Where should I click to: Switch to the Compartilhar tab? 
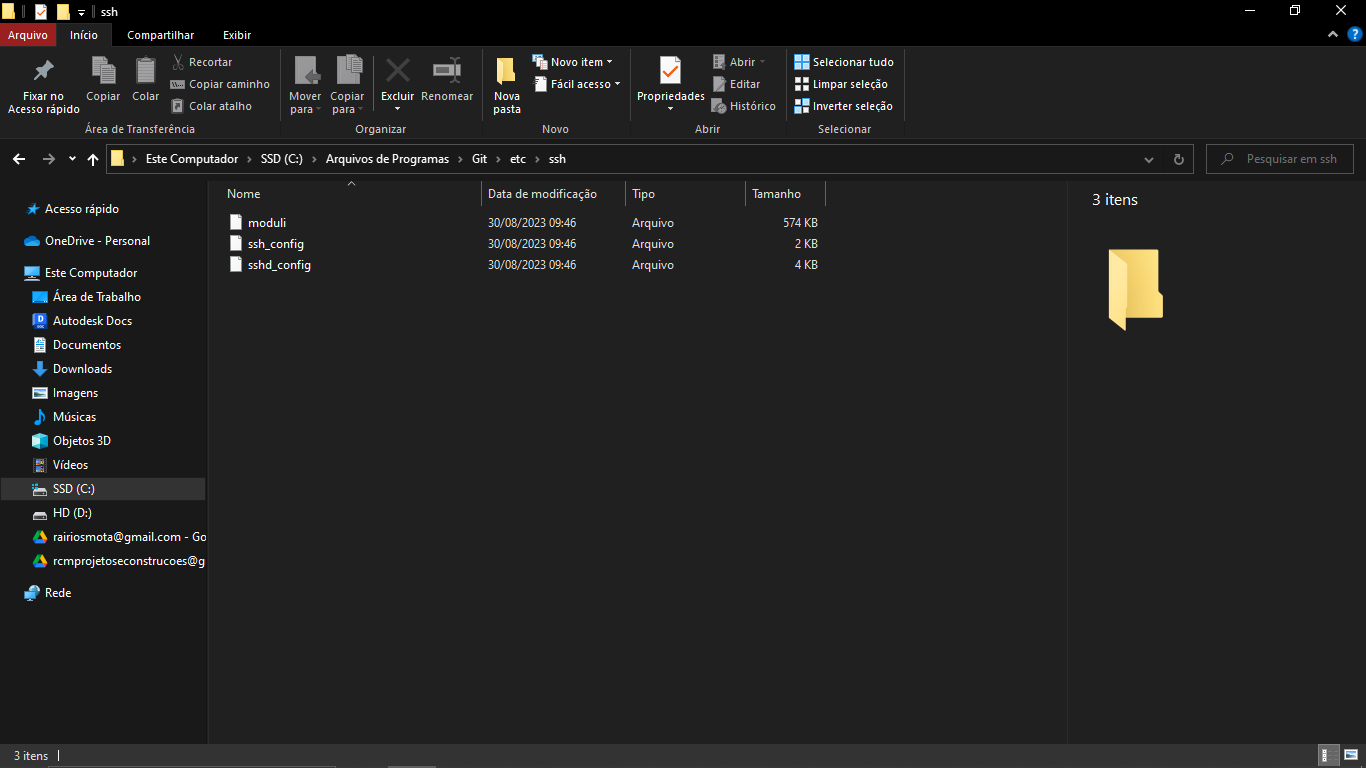[161, 35]
